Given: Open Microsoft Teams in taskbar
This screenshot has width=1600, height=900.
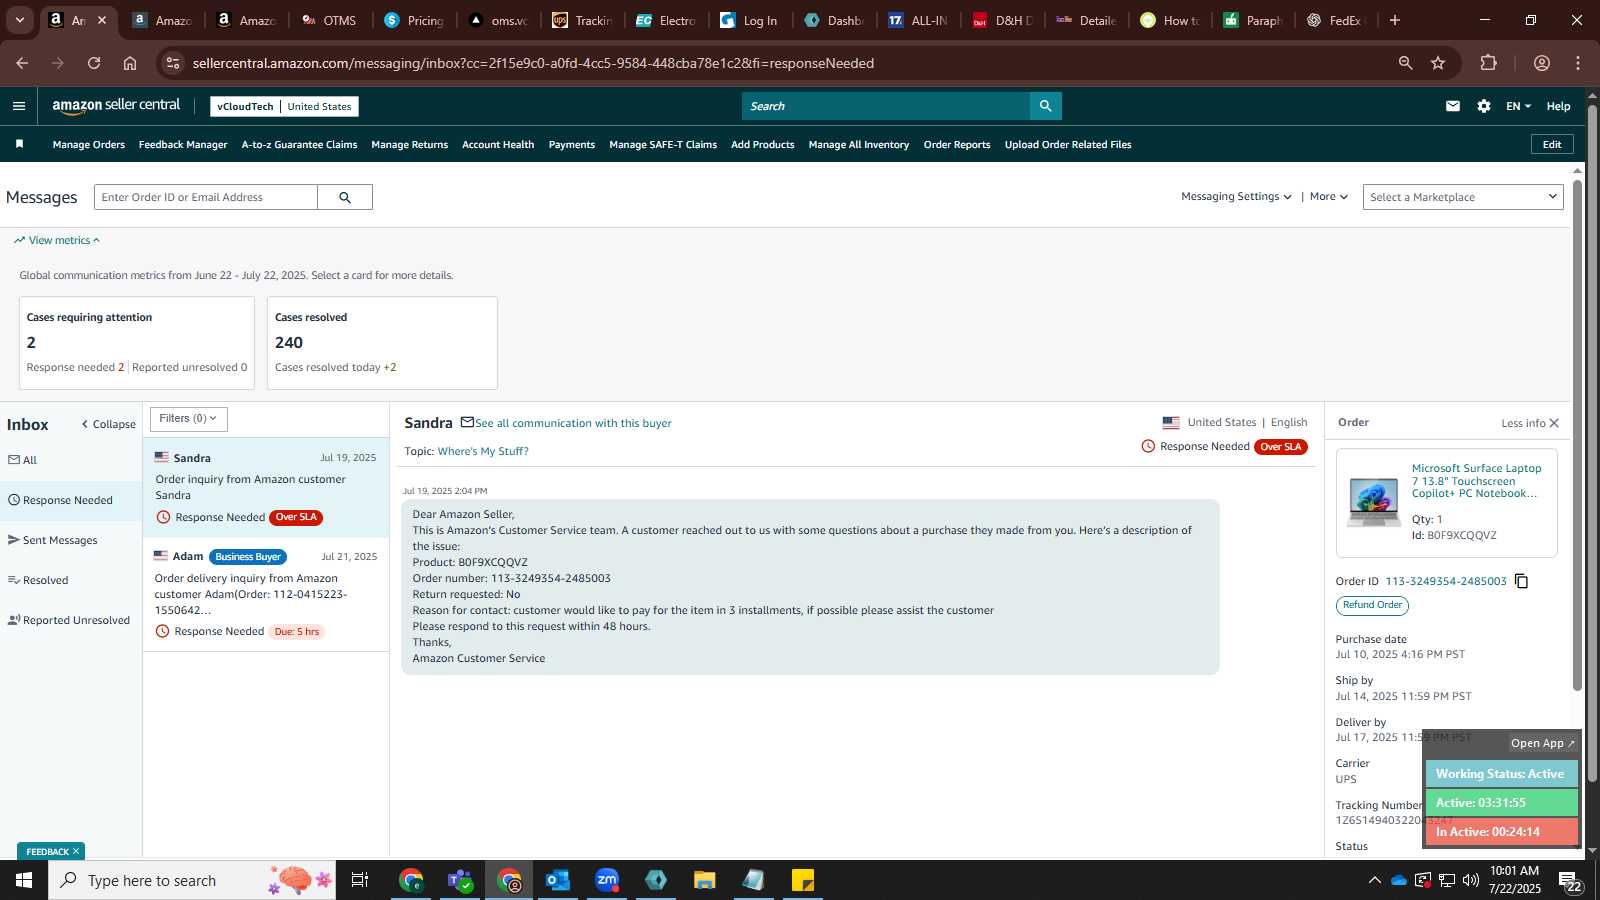Looking at the screenshot, I should 460,880.
